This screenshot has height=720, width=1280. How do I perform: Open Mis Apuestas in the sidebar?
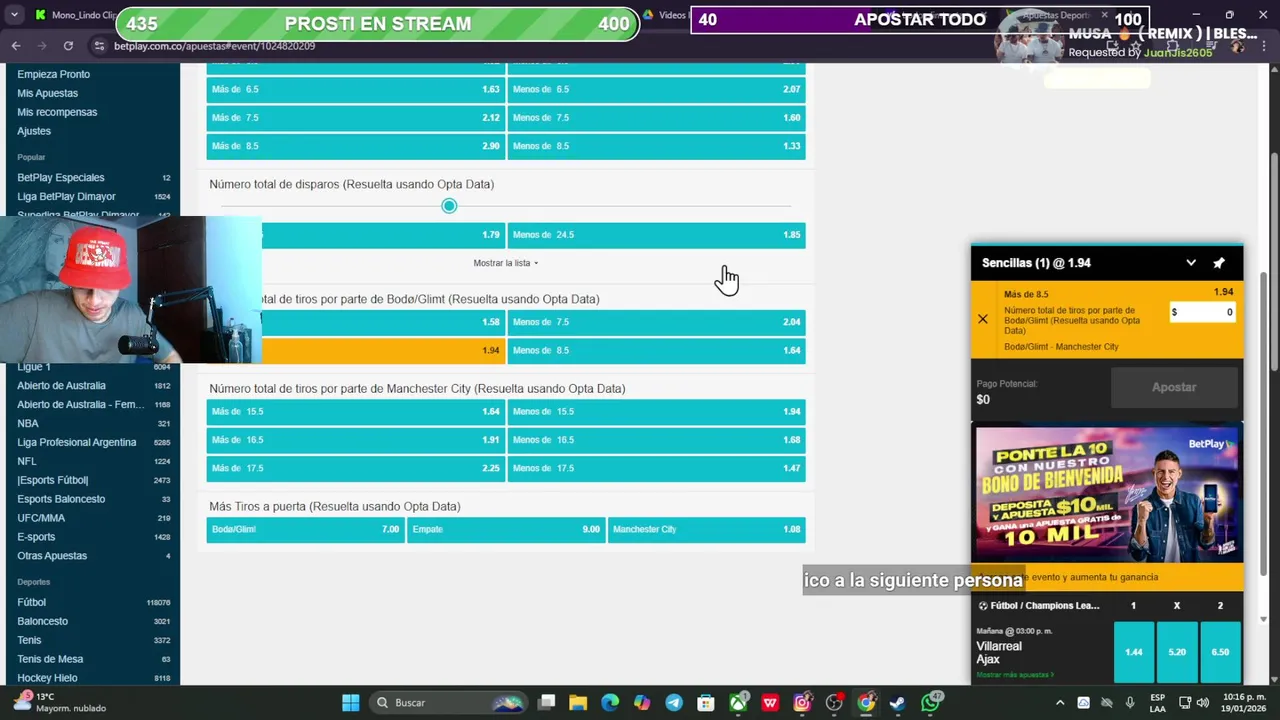pos(47,93)
